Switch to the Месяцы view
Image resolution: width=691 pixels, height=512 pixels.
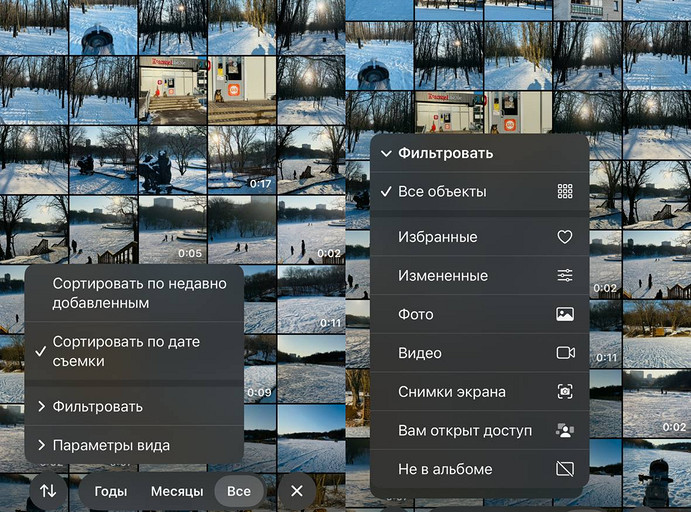tap(177, 491)
